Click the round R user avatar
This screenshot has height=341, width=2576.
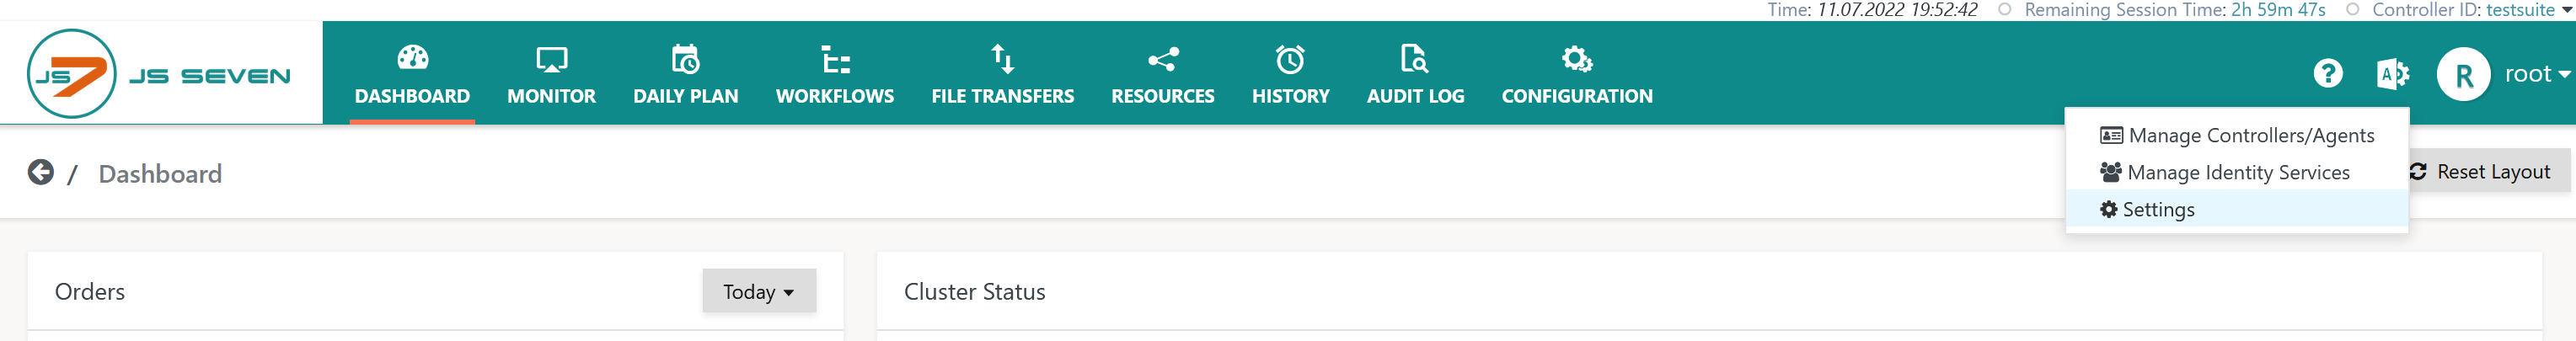click(2463, 74)
